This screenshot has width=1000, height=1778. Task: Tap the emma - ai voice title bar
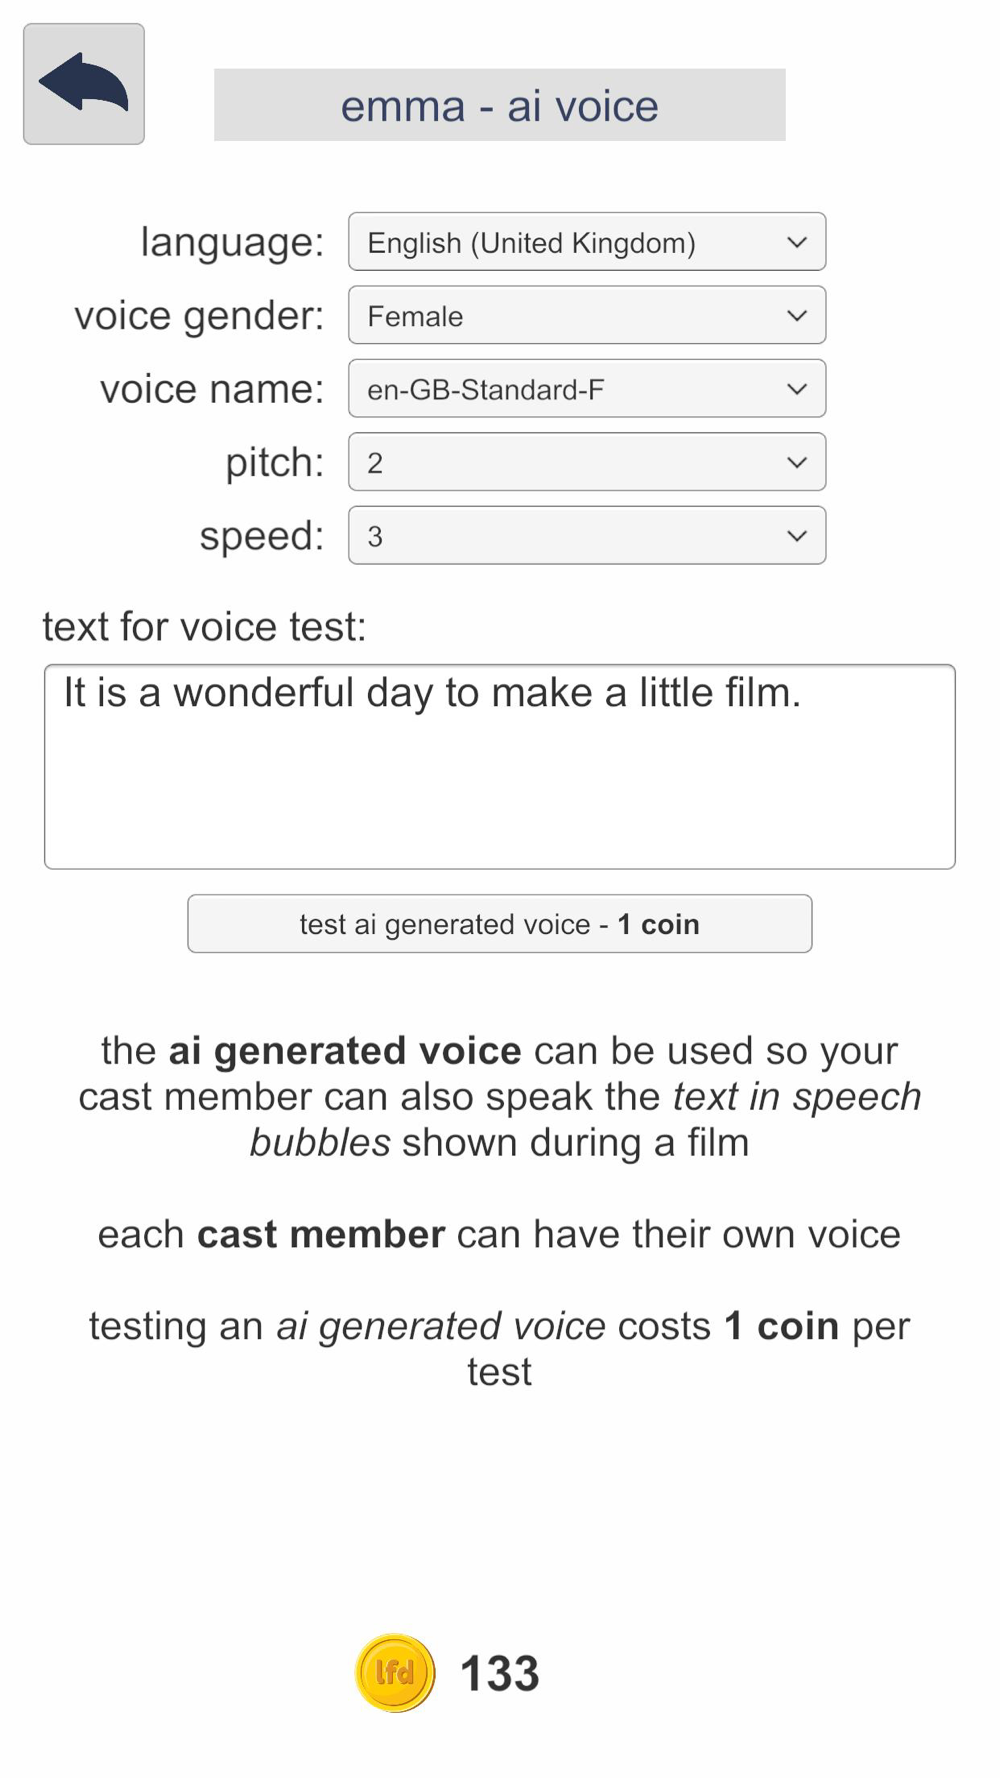point(499,105)
